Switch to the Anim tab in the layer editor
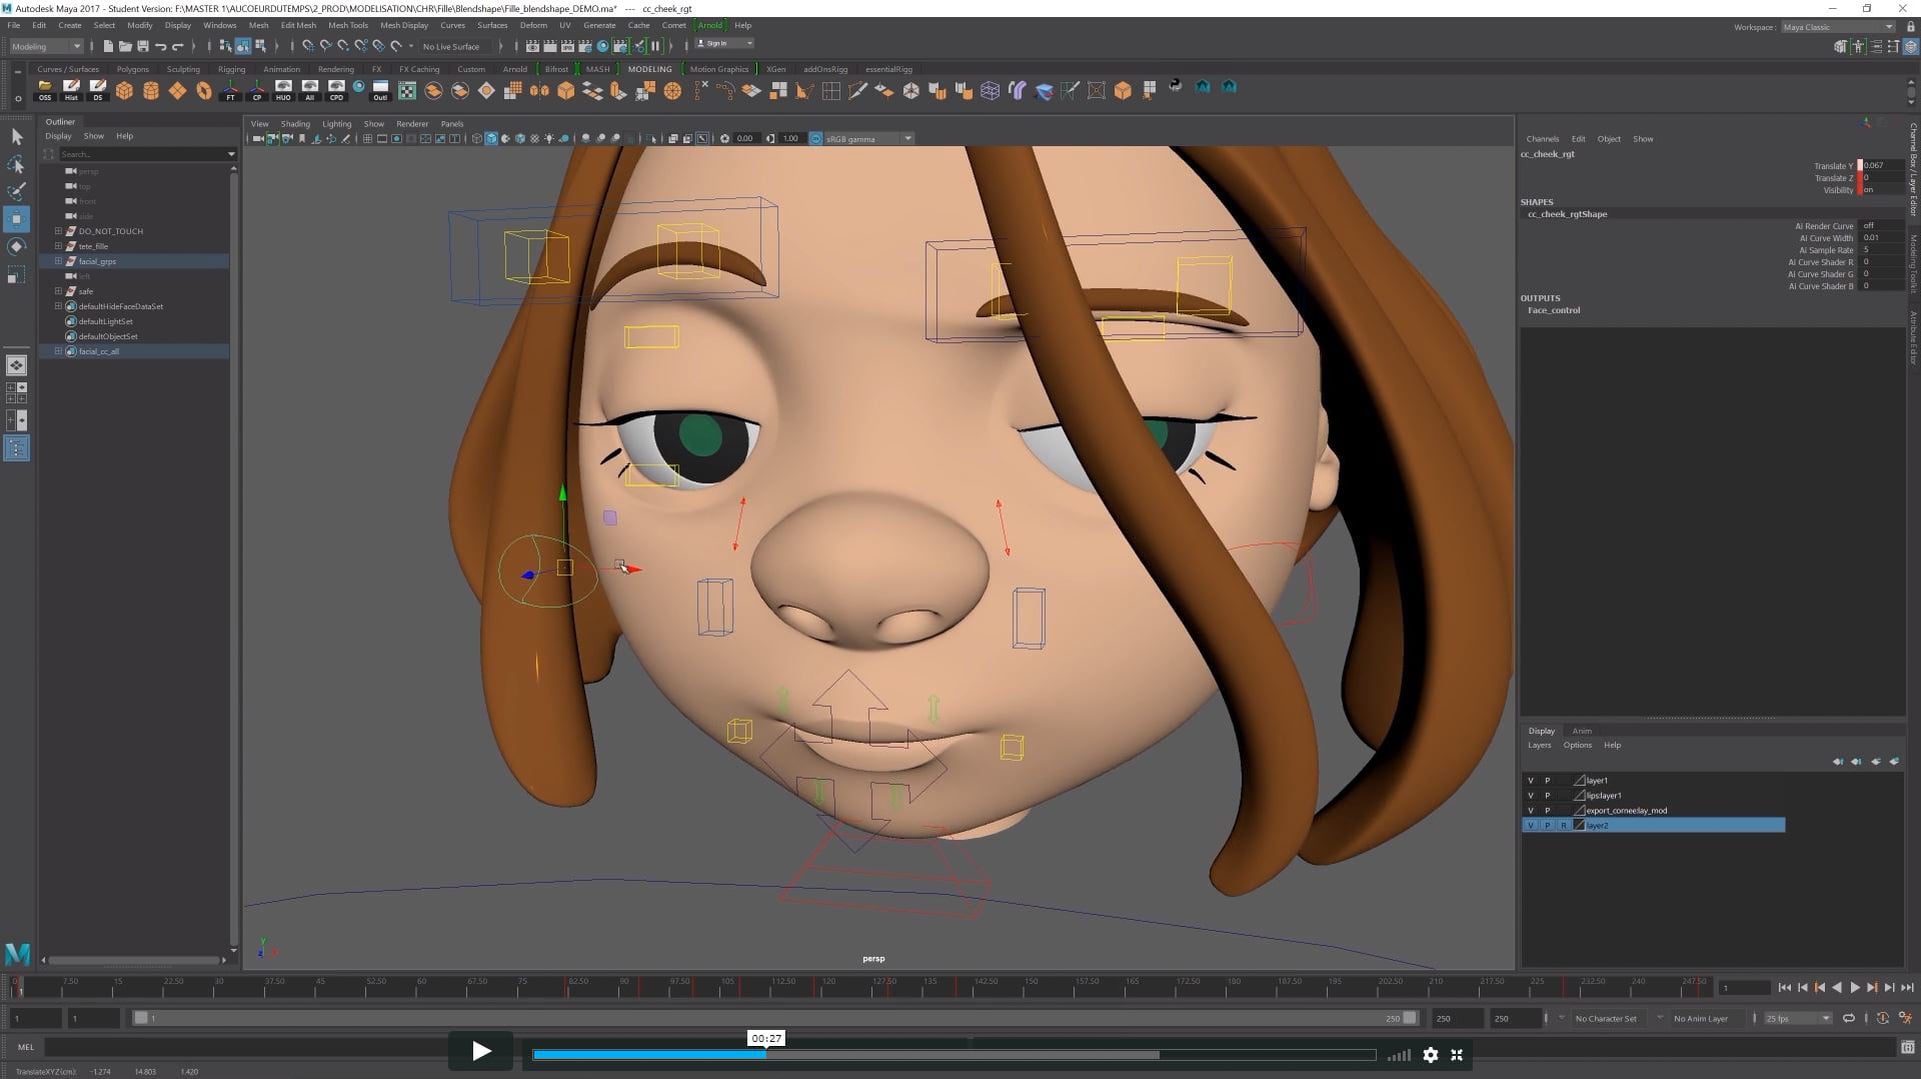1921x1079 pixels. click(1582, 731)
